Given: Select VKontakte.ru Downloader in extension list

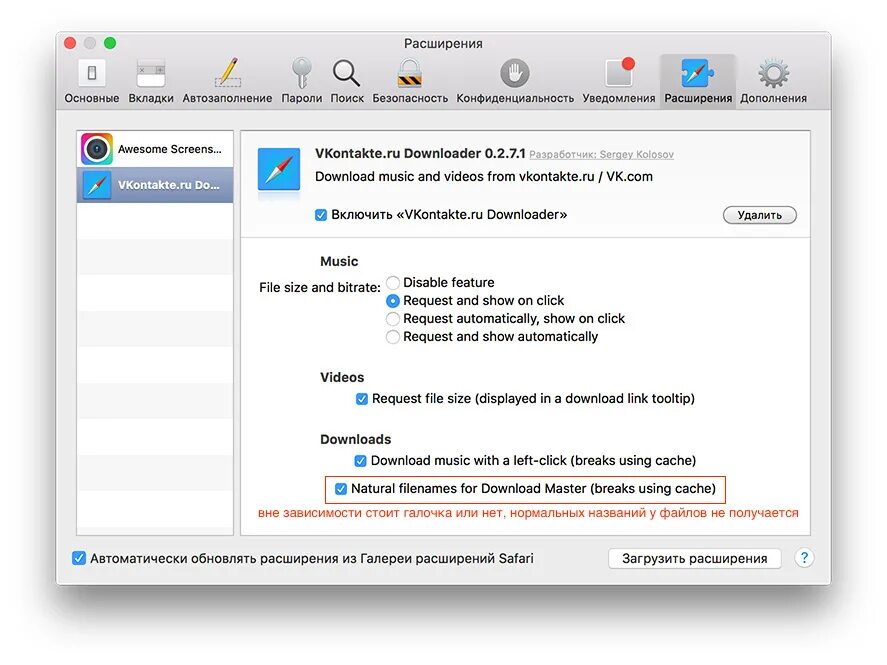Looking at the screenshot, I should pos(155,185).
